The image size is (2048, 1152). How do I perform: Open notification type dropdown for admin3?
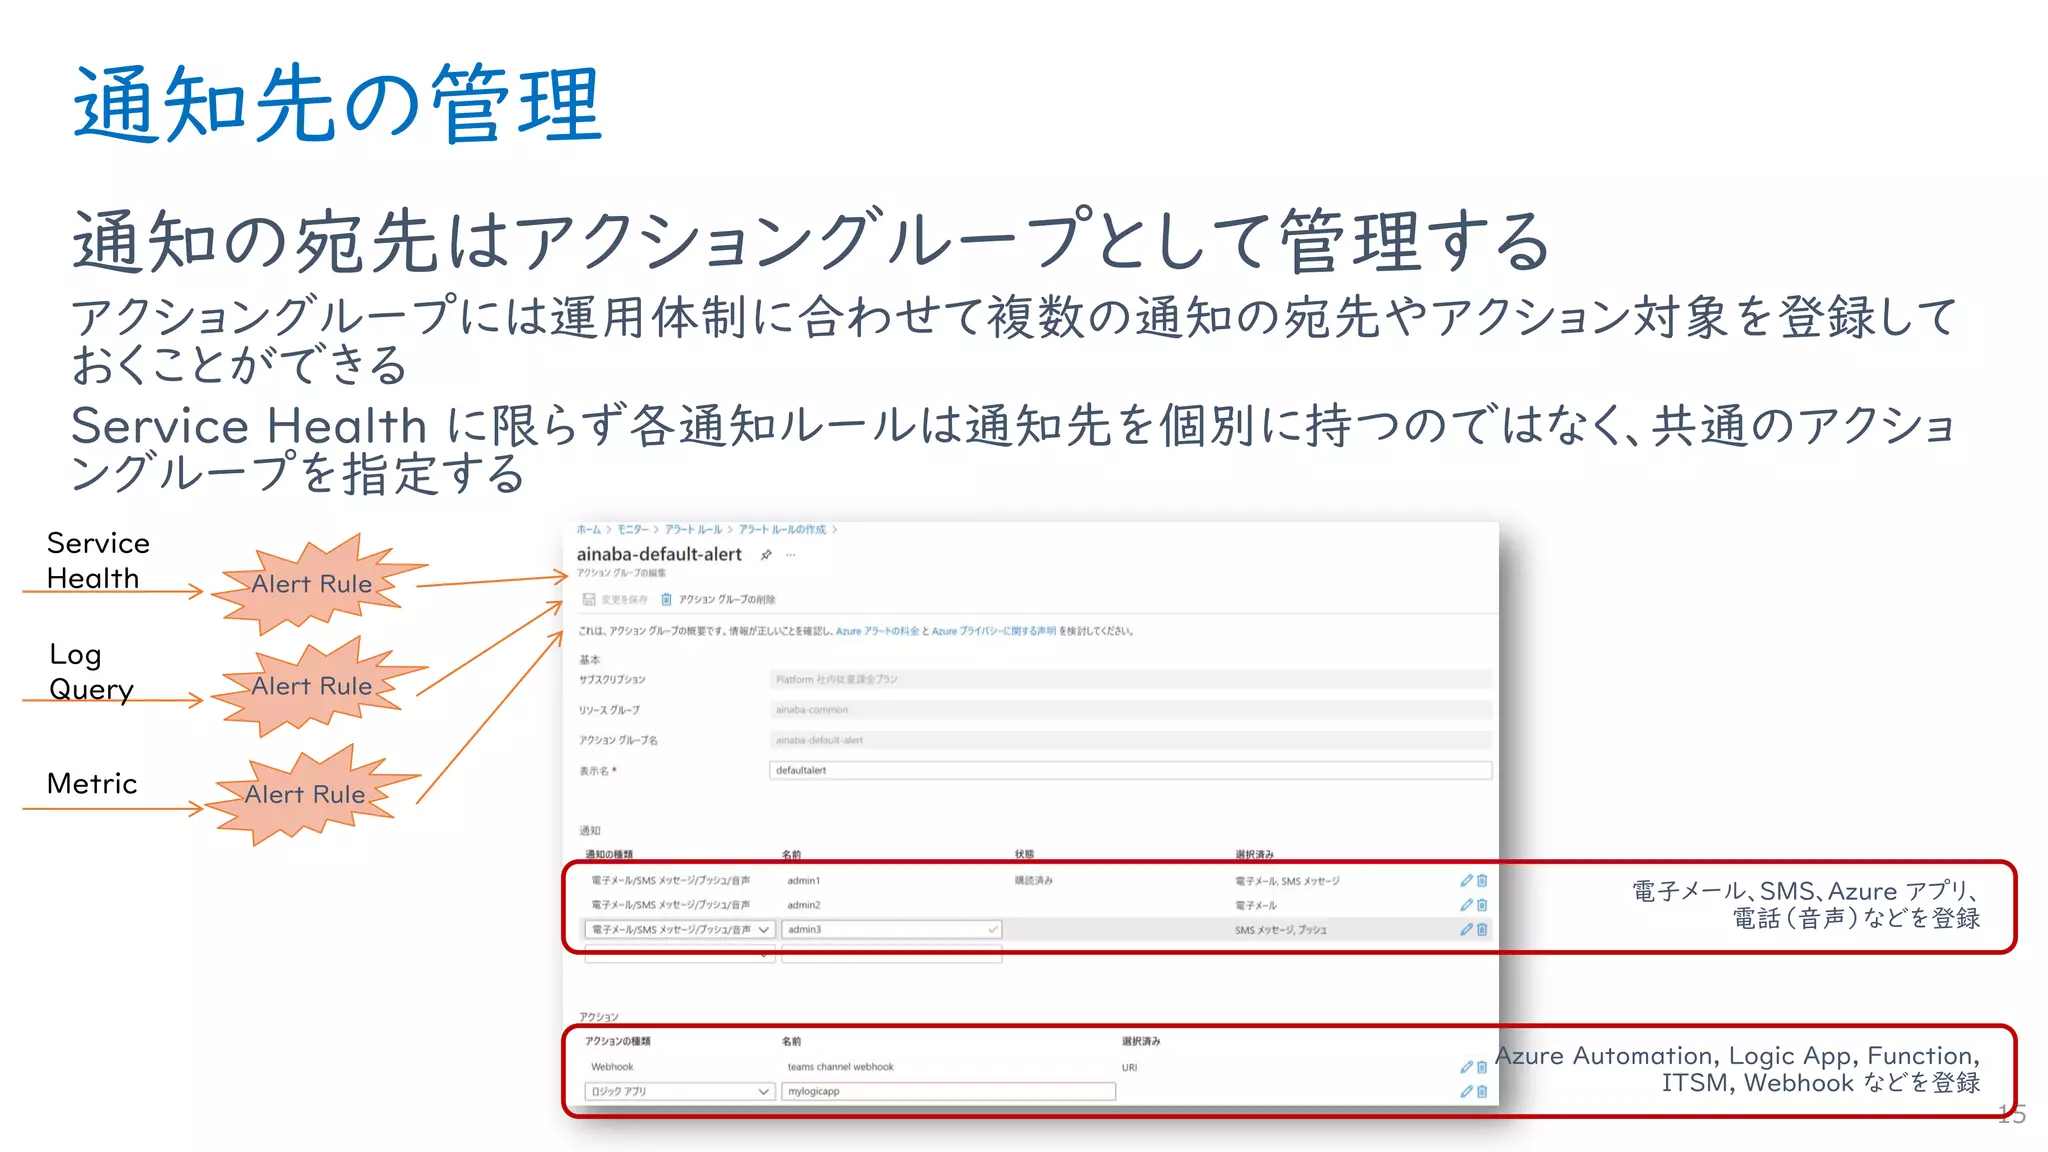click(x=680, y=929)
